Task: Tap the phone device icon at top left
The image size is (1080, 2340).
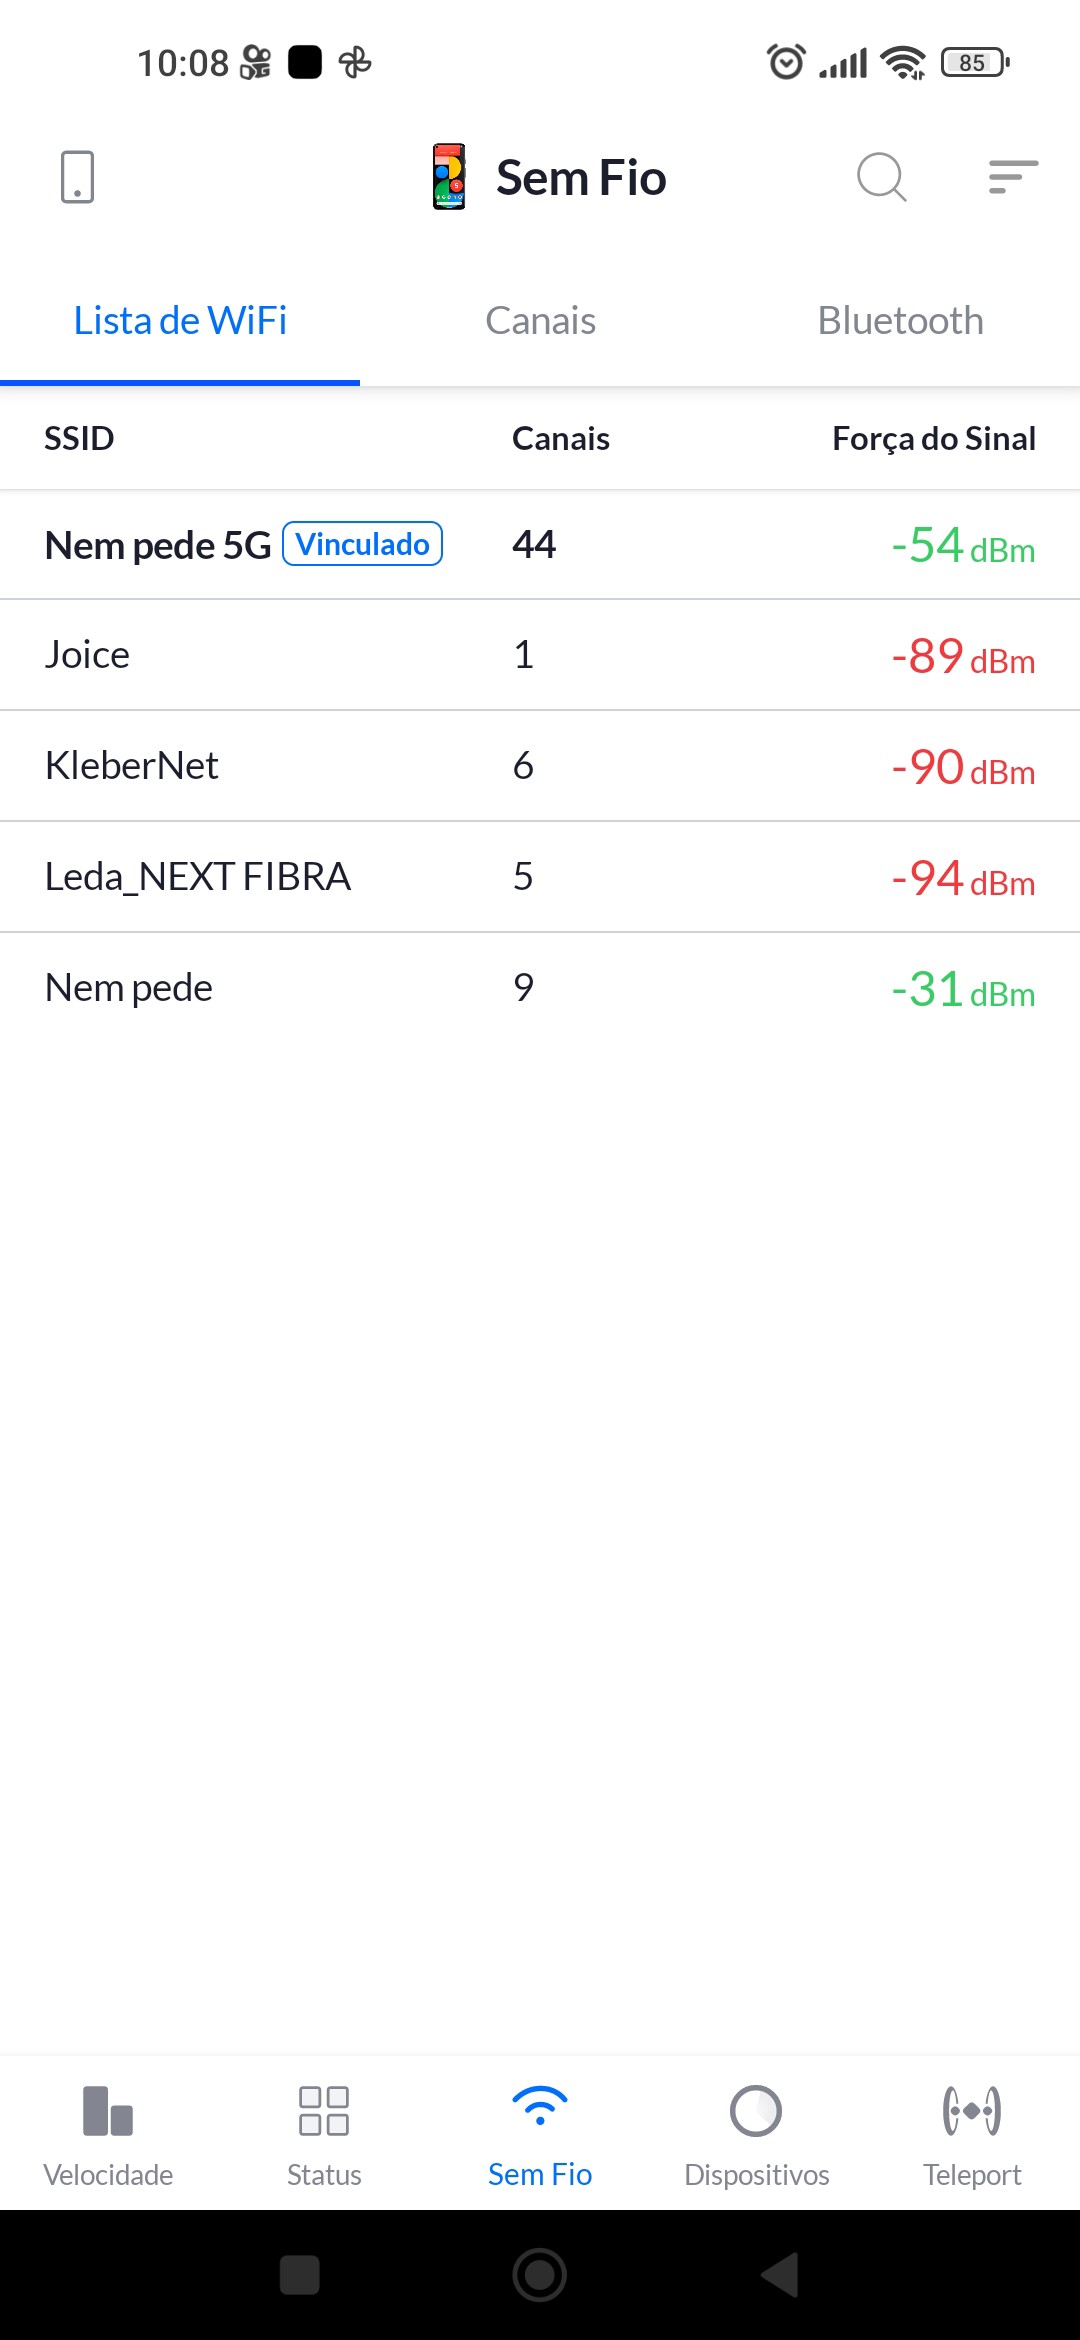Action: click(78, 177)
